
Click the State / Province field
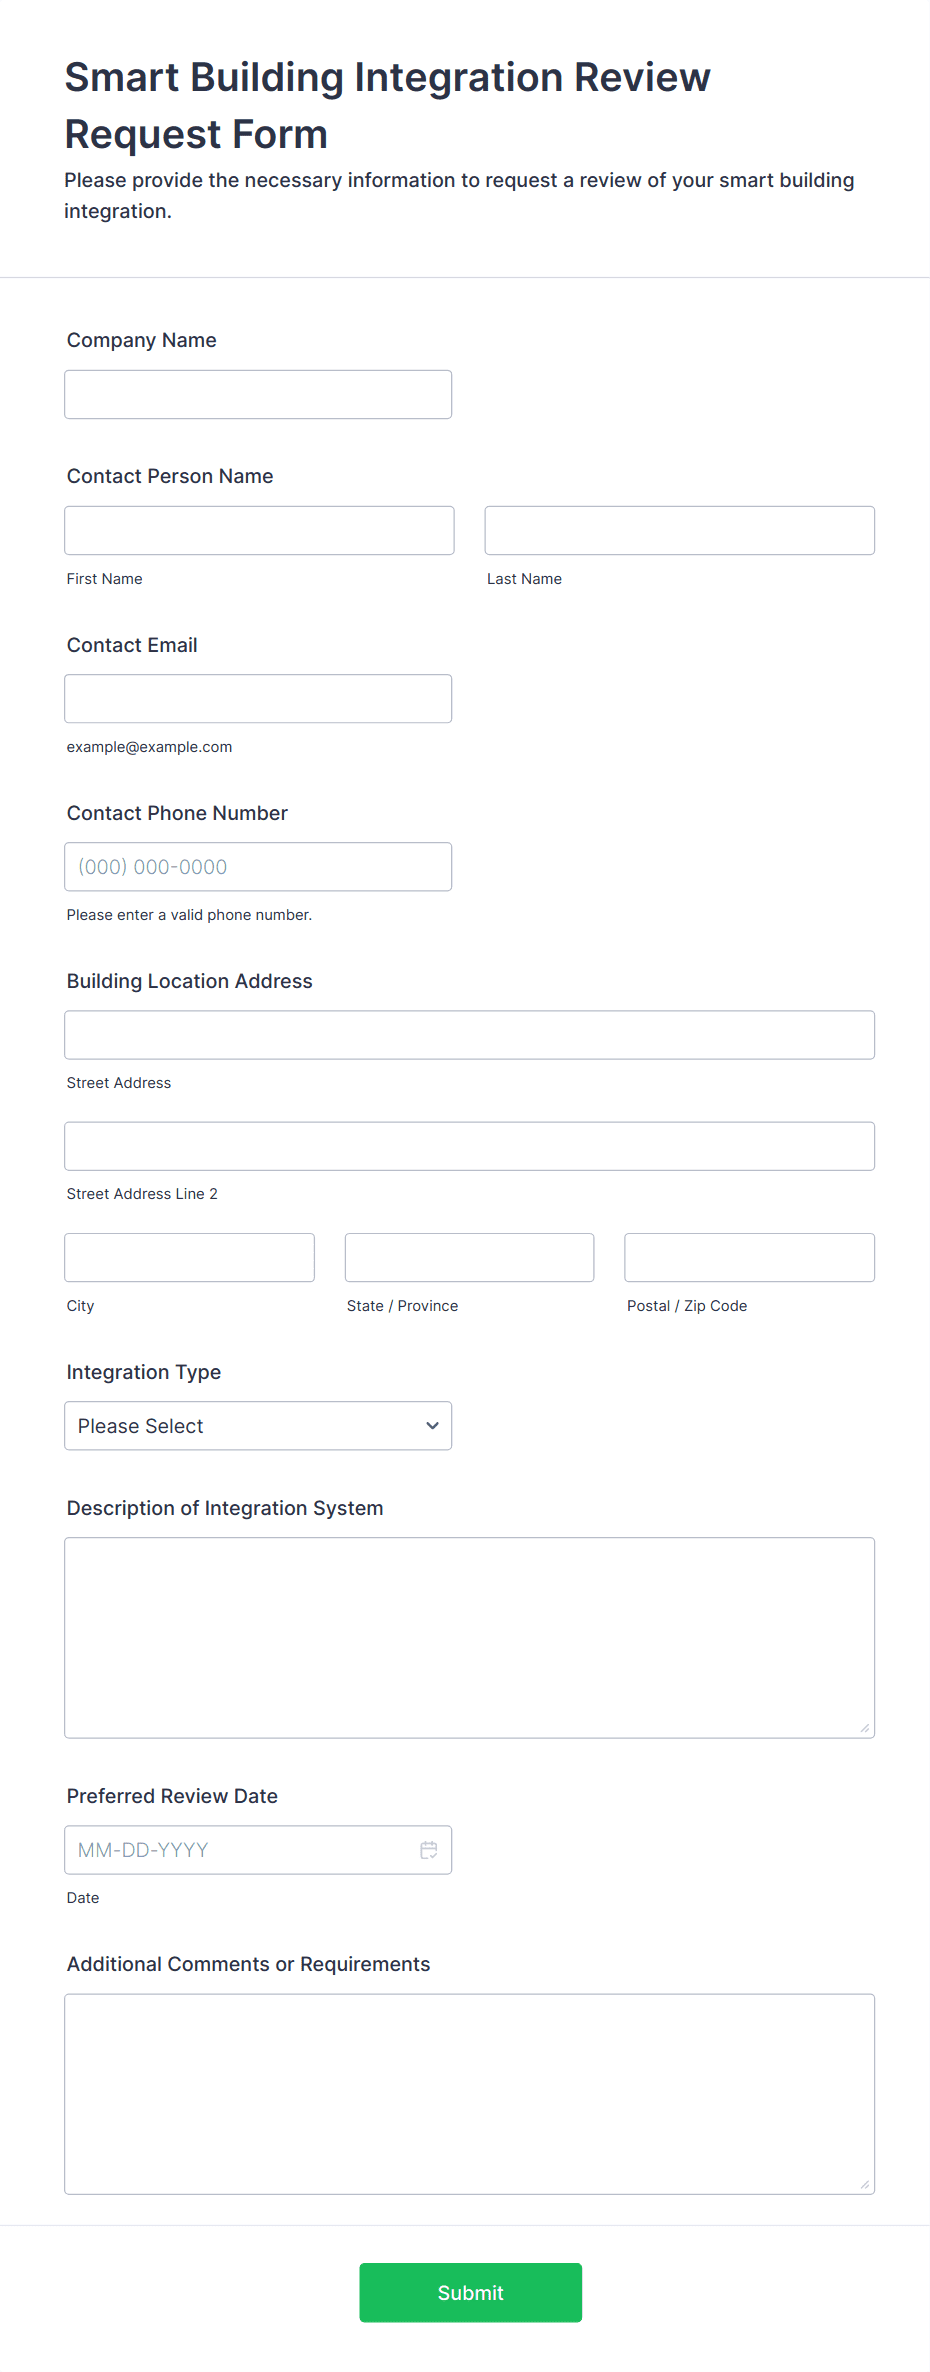469,1257
